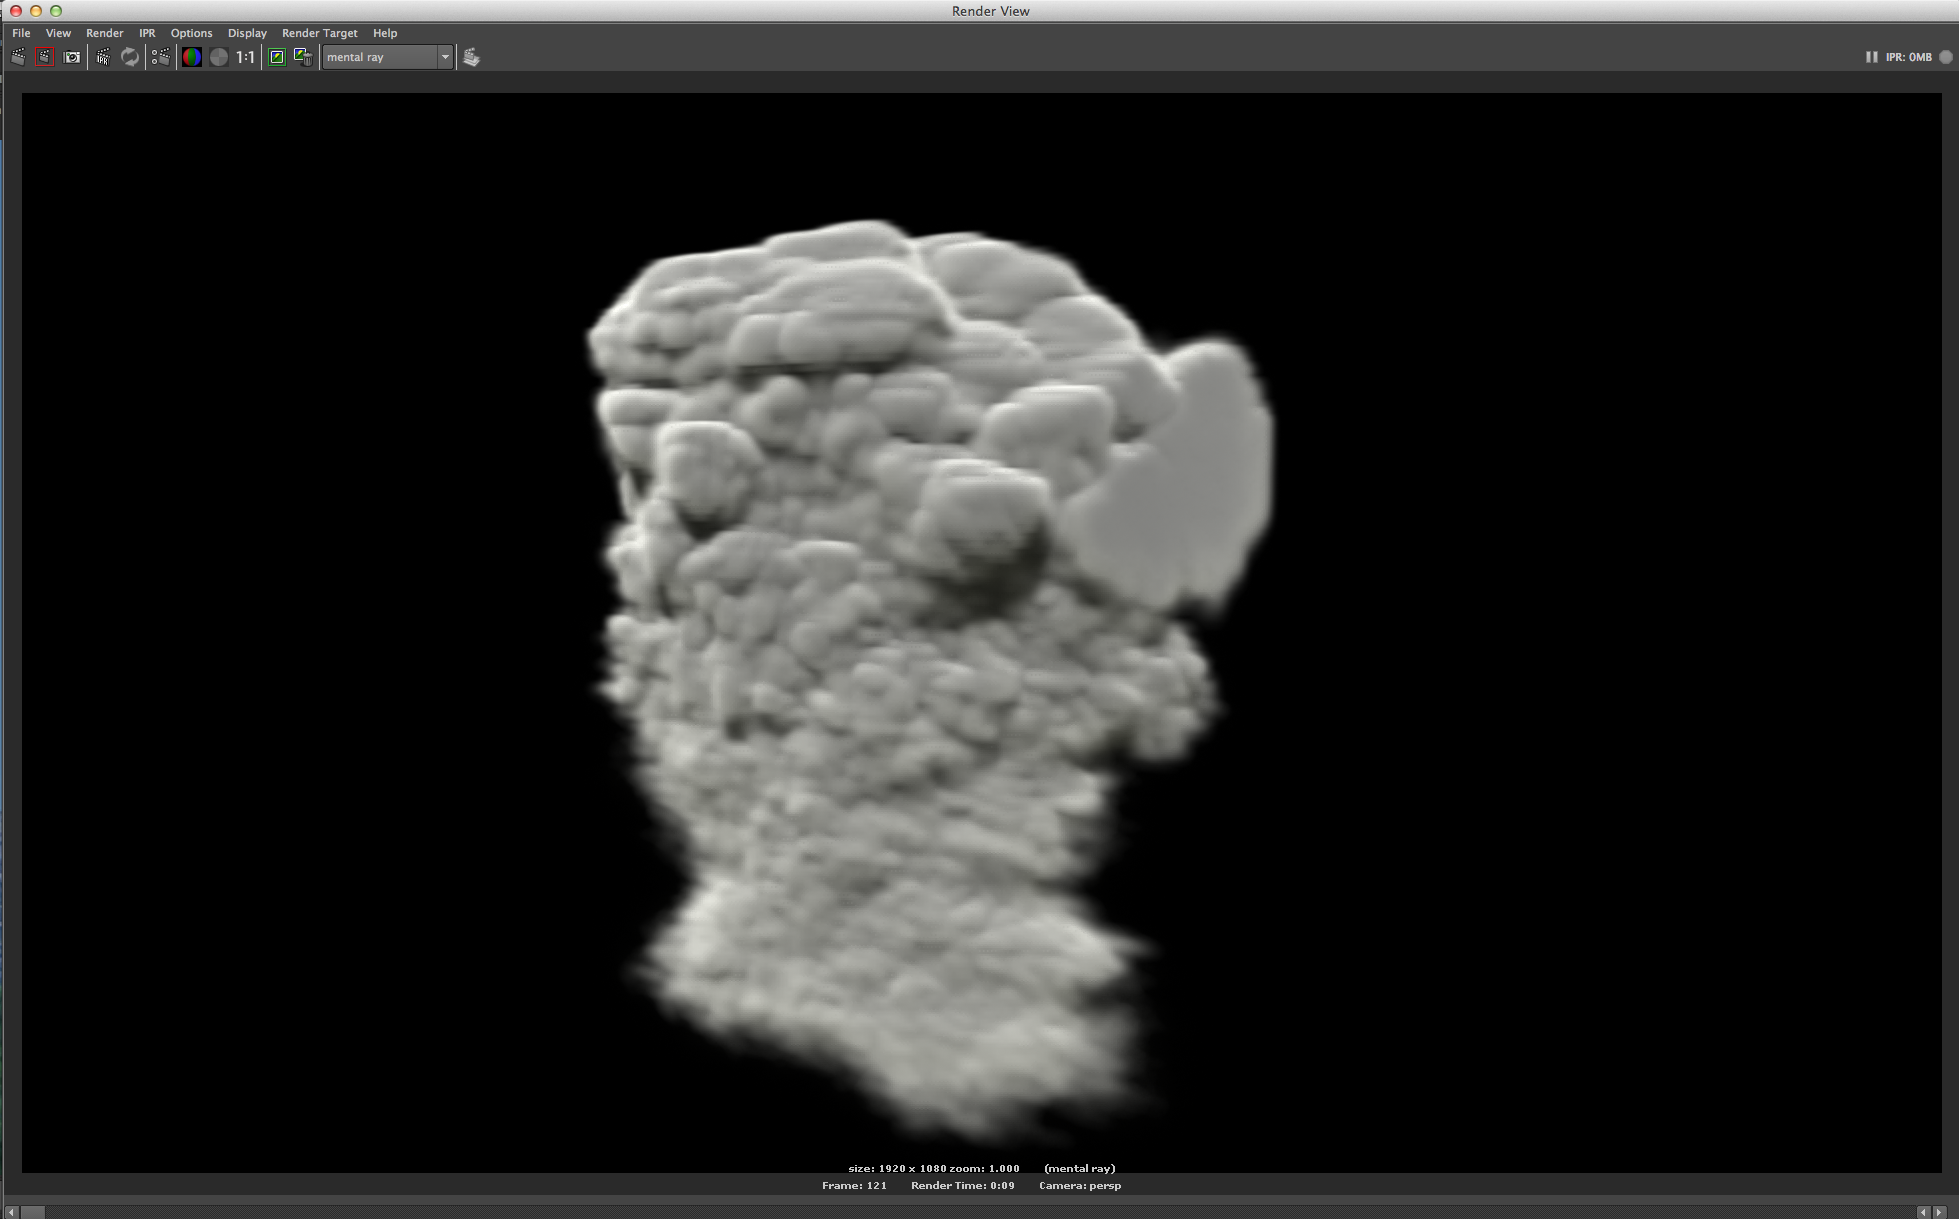
Task: Start an IPR render with the IPR icon
Action: tap(103, 57)
